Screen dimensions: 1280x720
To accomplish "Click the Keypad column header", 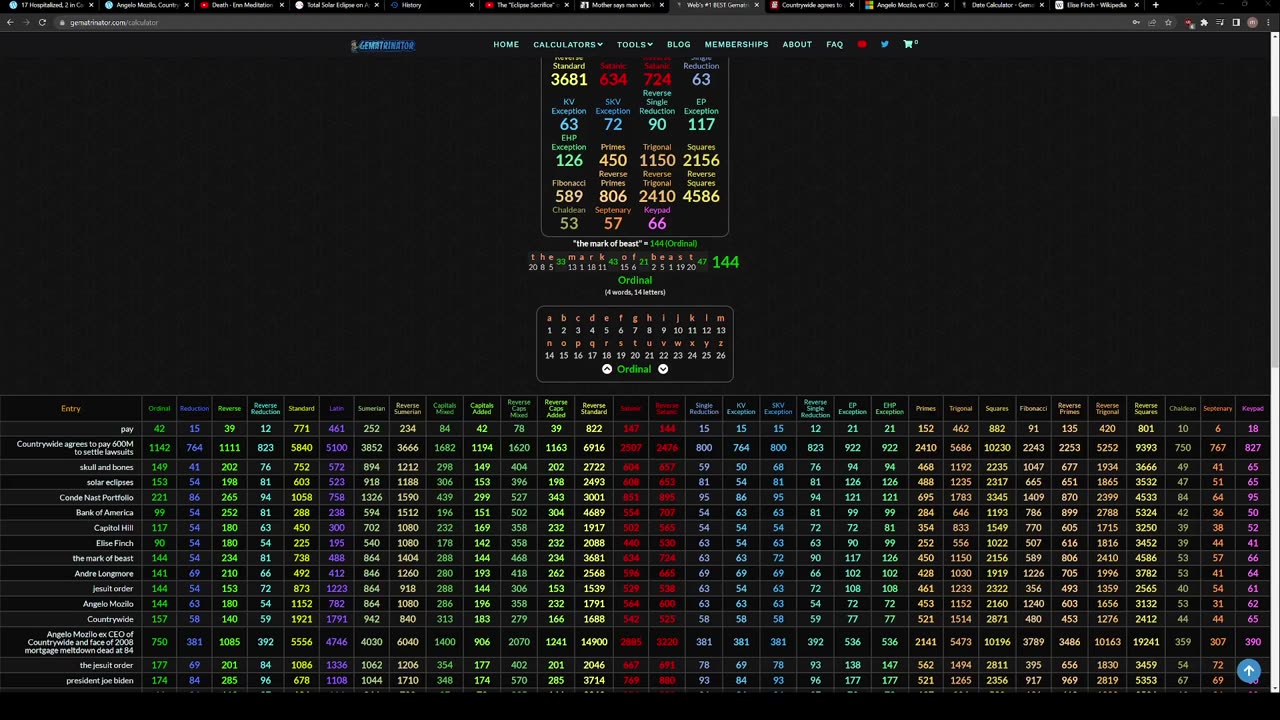I will point(1252,408).
